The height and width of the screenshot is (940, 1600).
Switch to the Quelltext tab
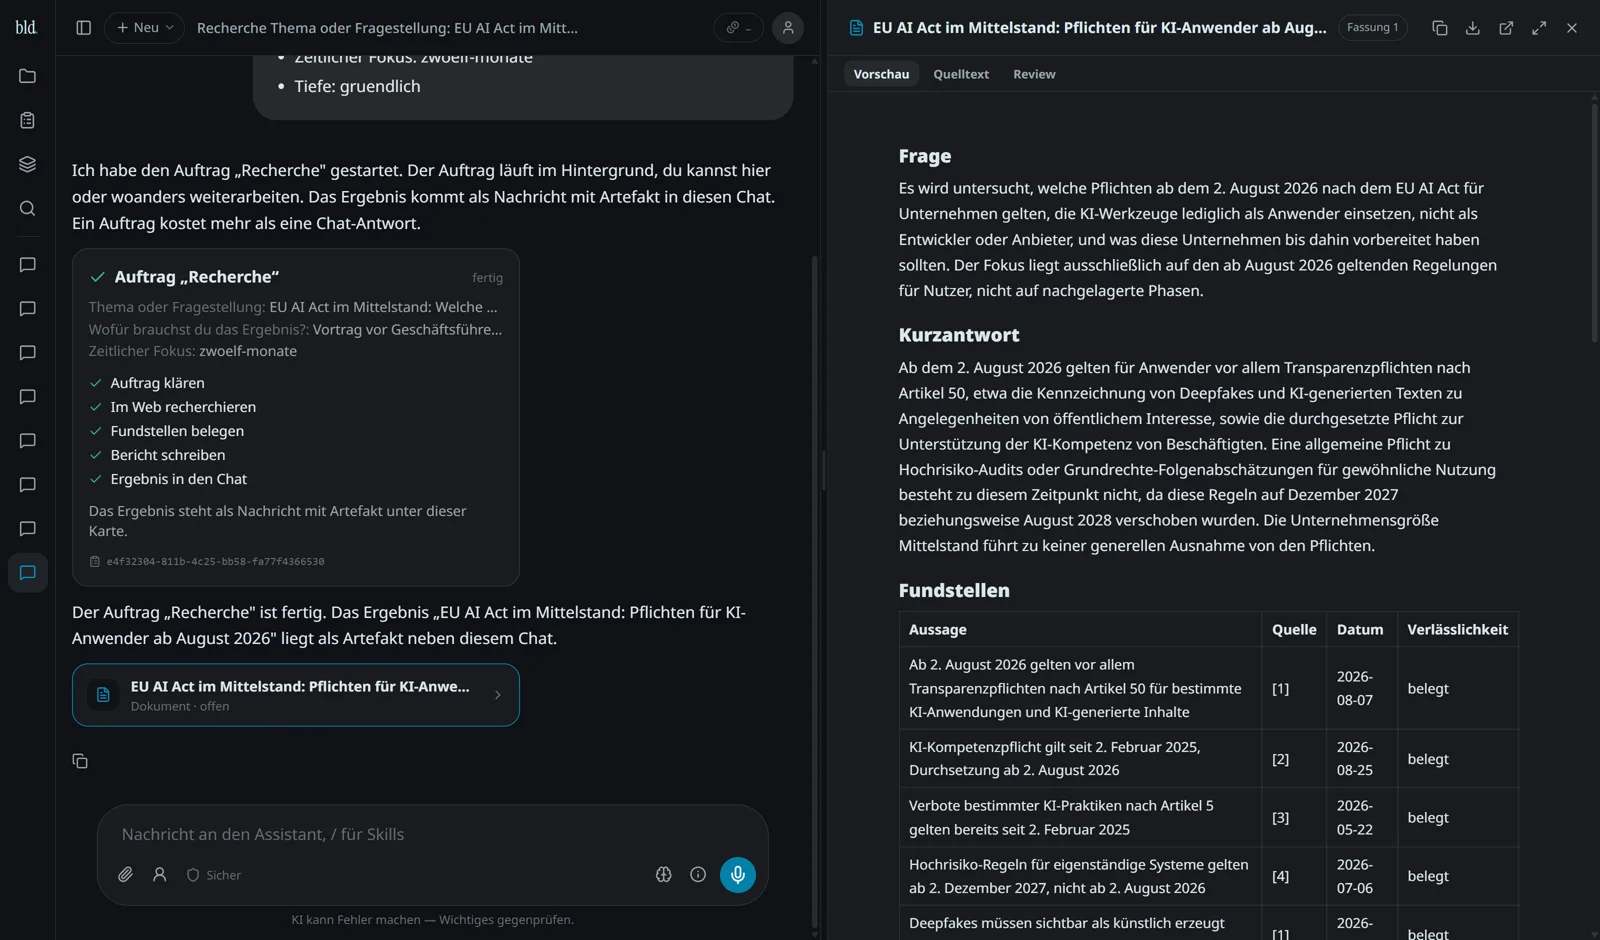[961, 74]
